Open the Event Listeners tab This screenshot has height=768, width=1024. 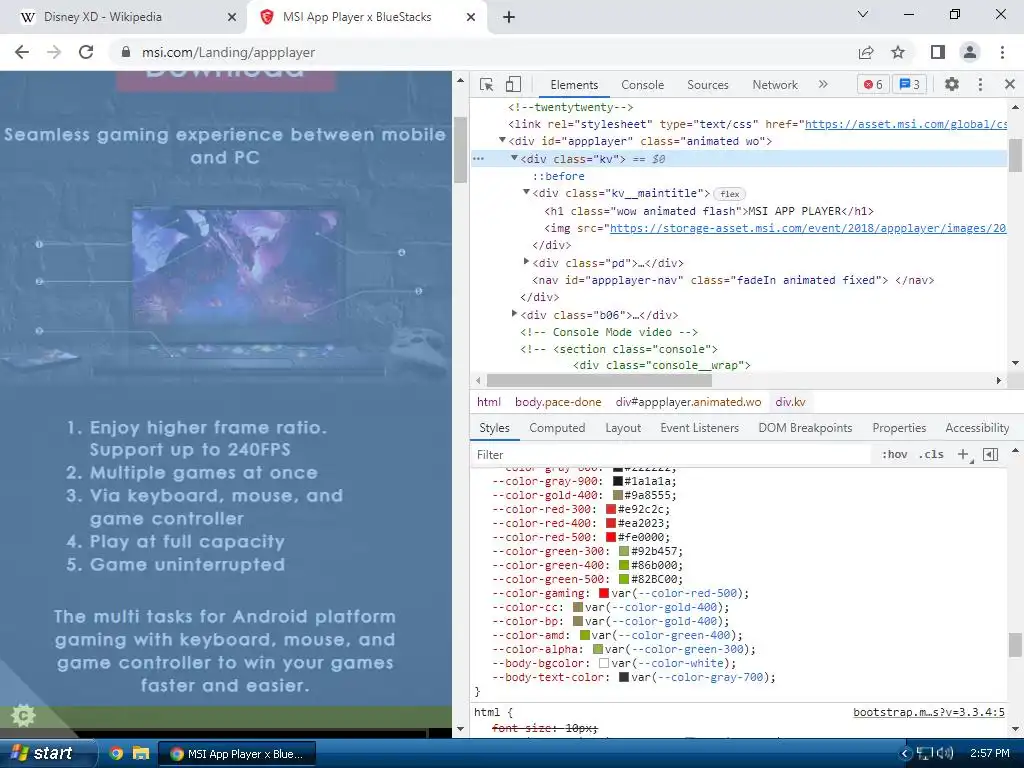point(699,428)
